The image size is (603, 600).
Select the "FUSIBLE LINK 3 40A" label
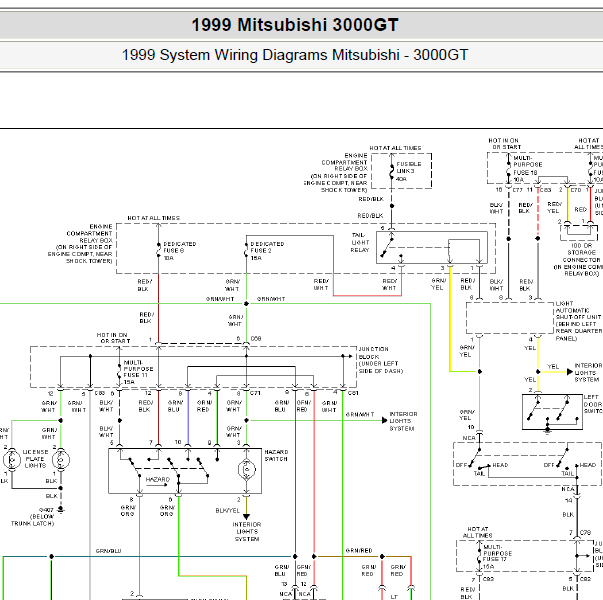409,171
